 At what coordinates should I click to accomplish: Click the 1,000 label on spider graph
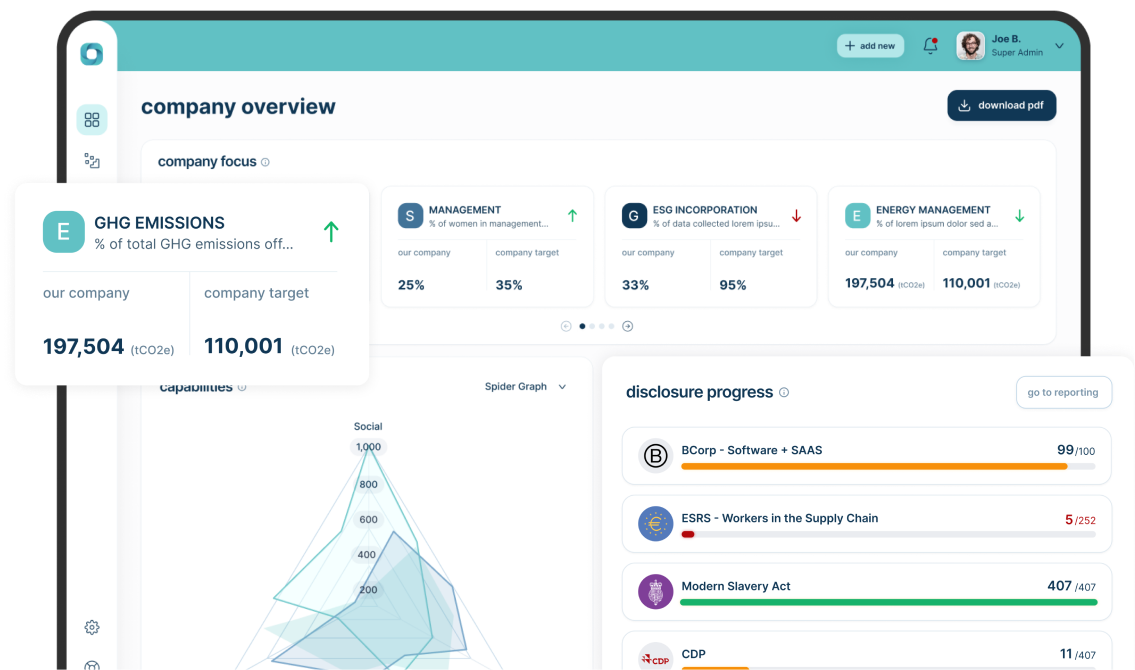368,447
